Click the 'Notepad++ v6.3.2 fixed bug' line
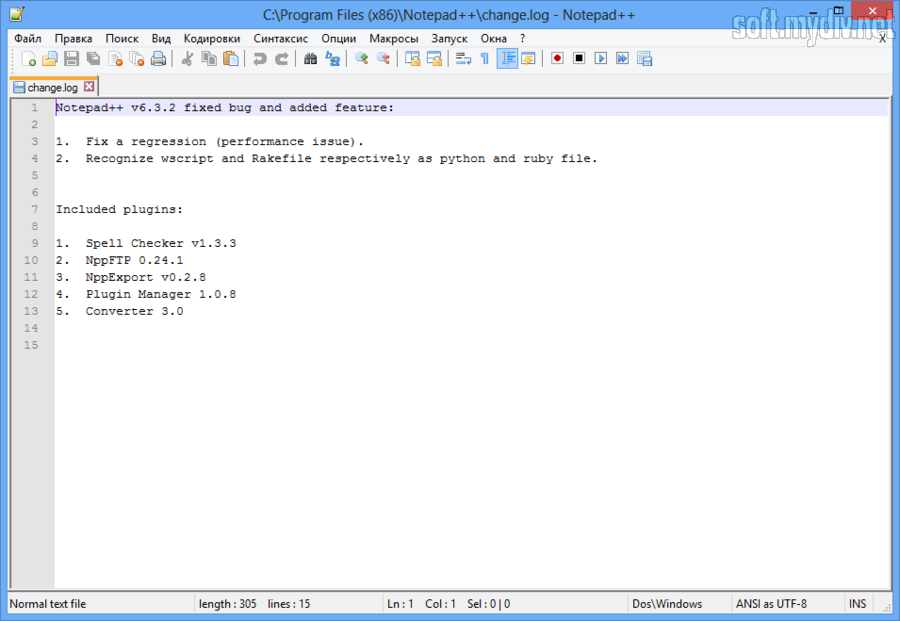 coord(224,107)
